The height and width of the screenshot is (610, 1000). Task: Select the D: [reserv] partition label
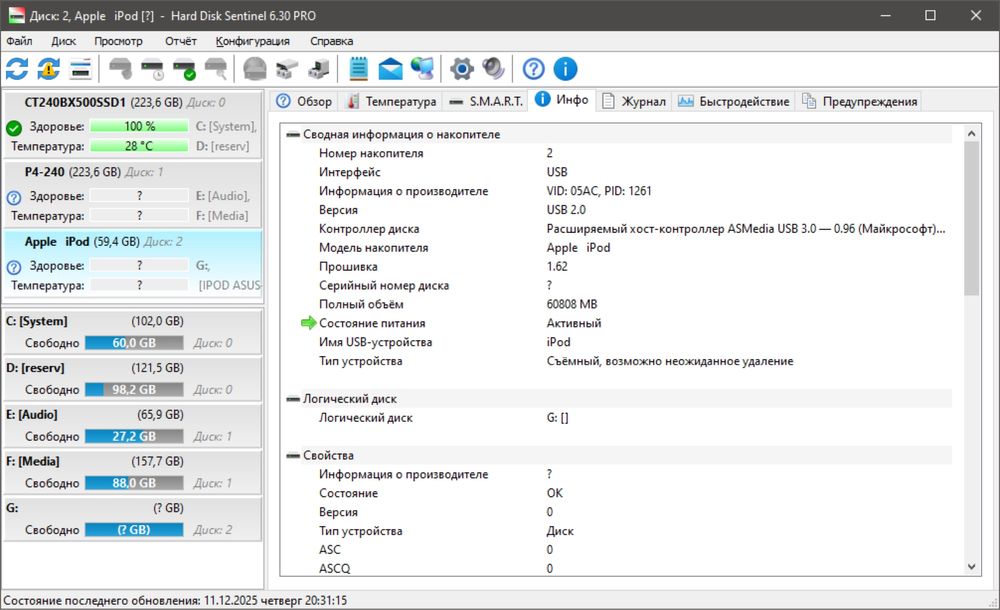pyautogui.click(x=35, y=368)
